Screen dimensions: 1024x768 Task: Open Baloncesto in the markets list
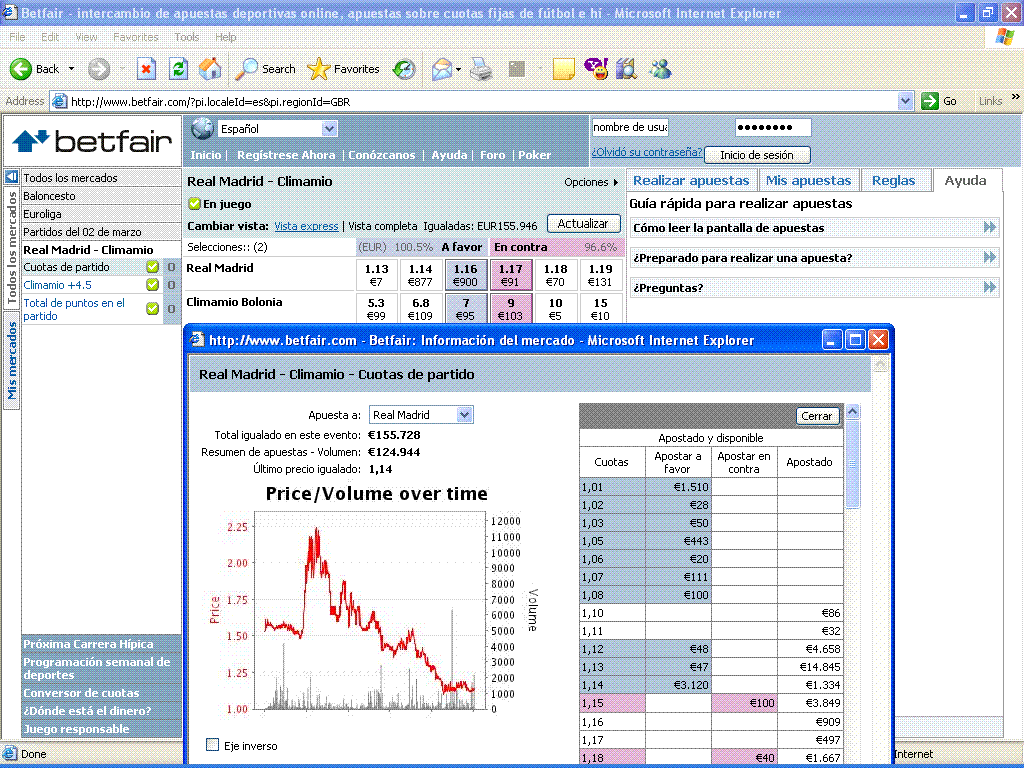[49, 195]
